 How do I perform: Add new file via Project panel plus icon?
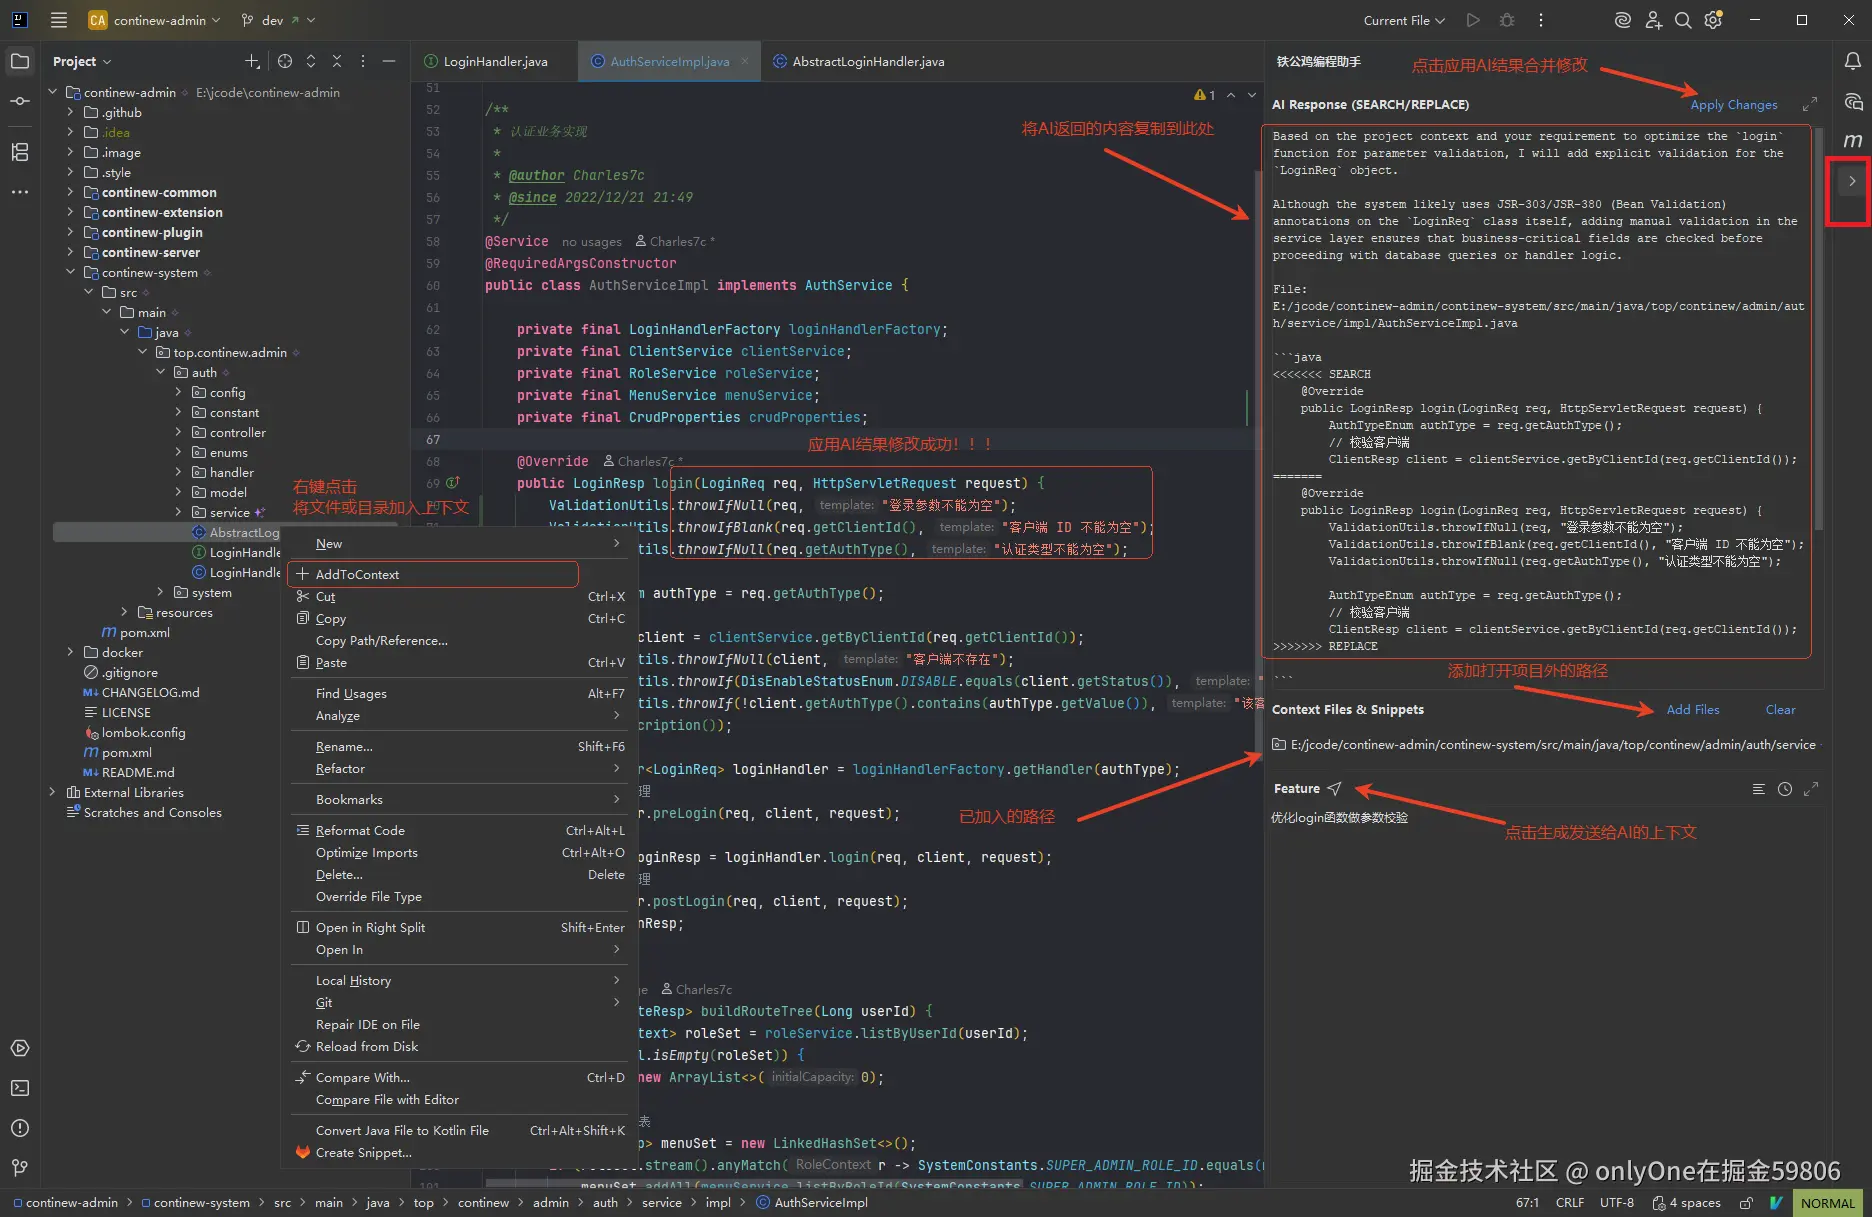252,61
